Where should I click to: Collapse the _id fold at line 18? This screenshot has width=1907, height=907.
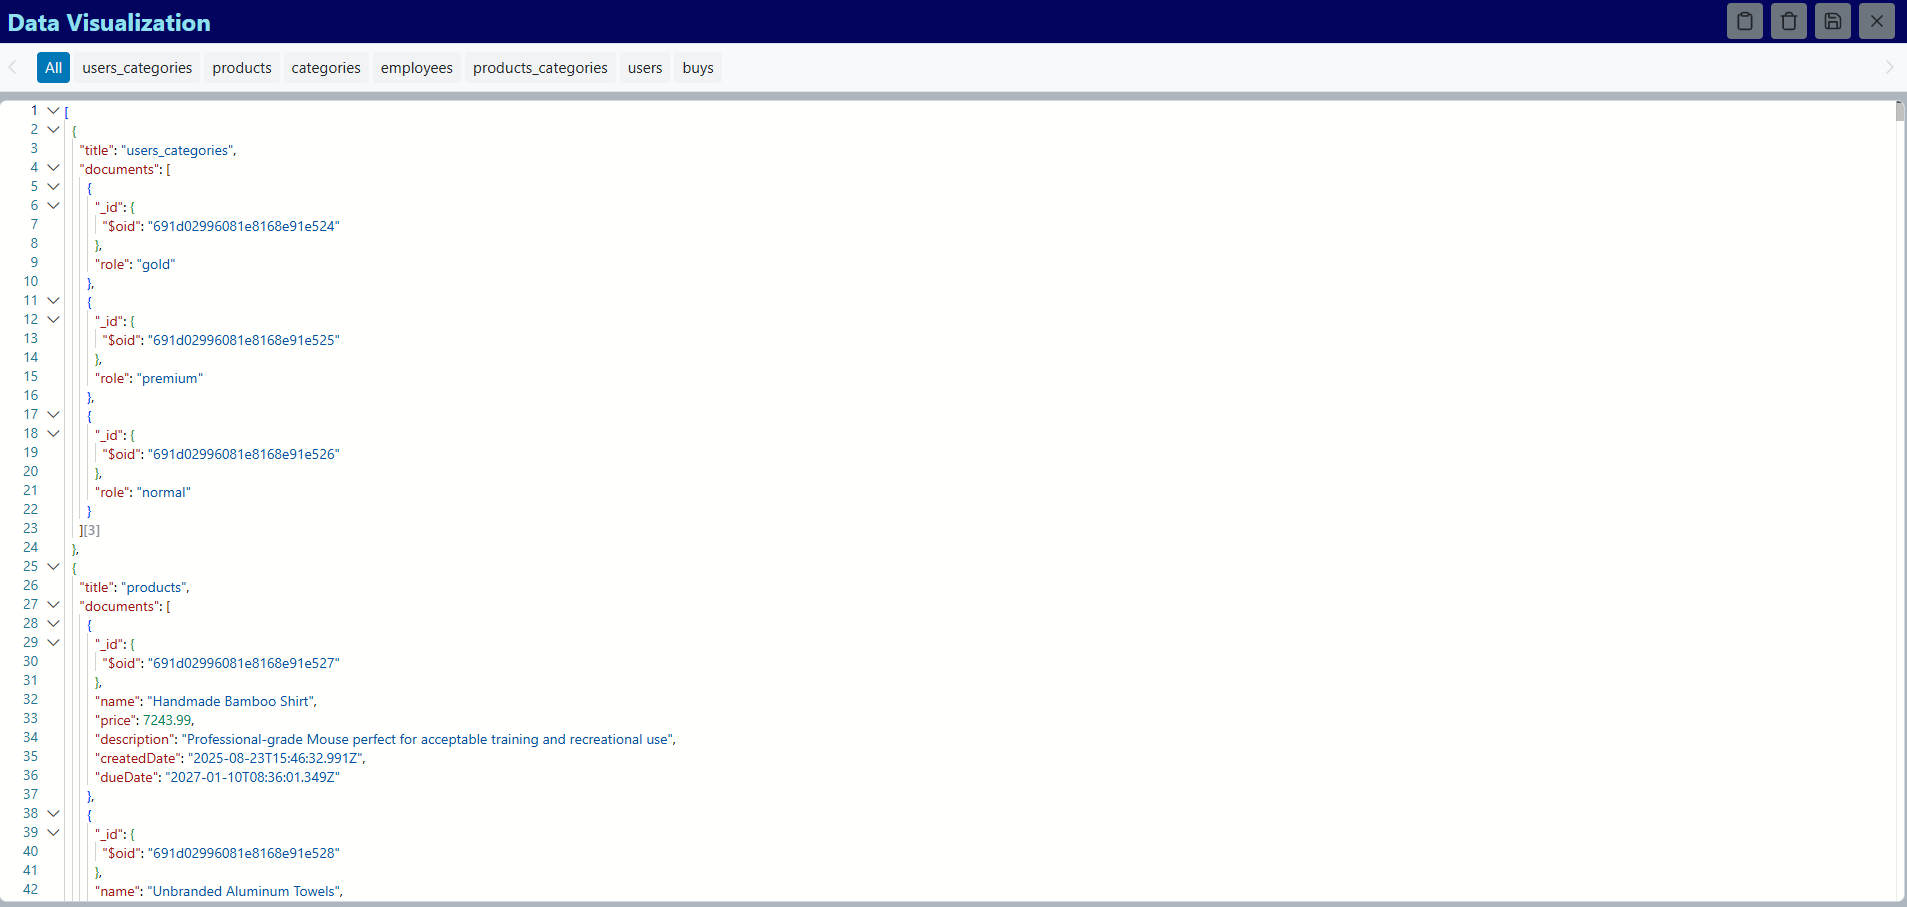[x=54, y=434]
